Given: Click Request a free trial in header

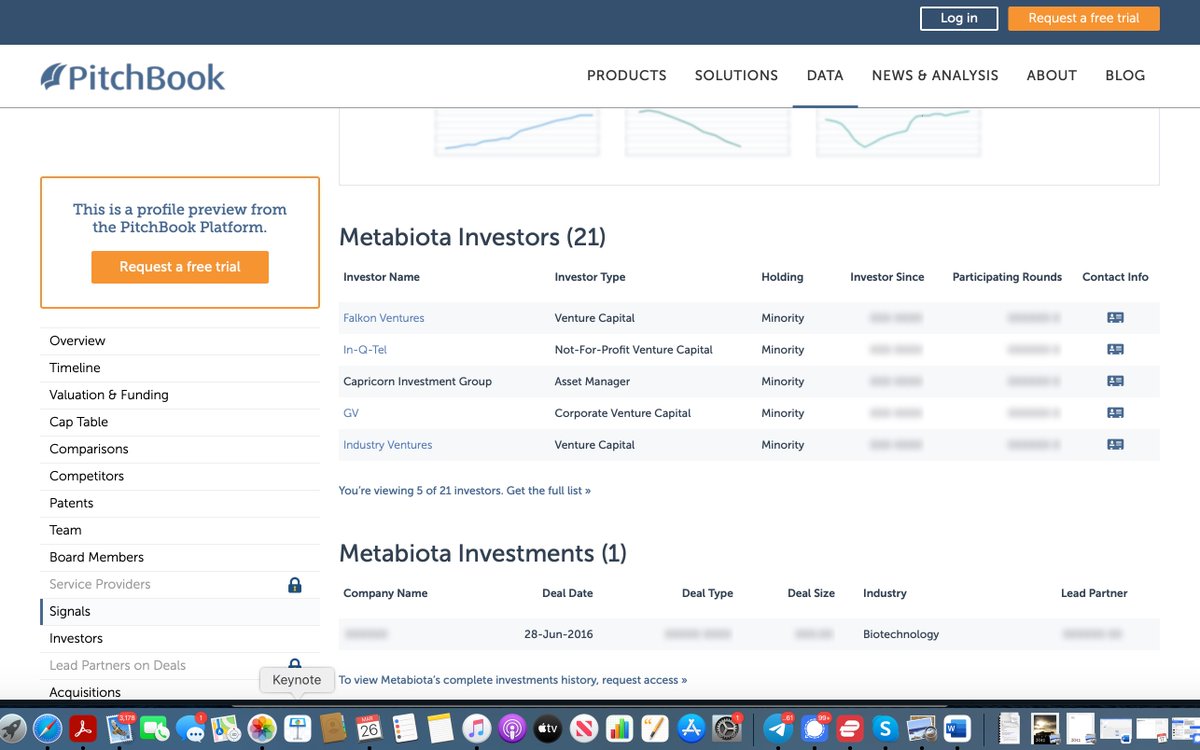Looking at the screenshot, I should (1084, 18).
